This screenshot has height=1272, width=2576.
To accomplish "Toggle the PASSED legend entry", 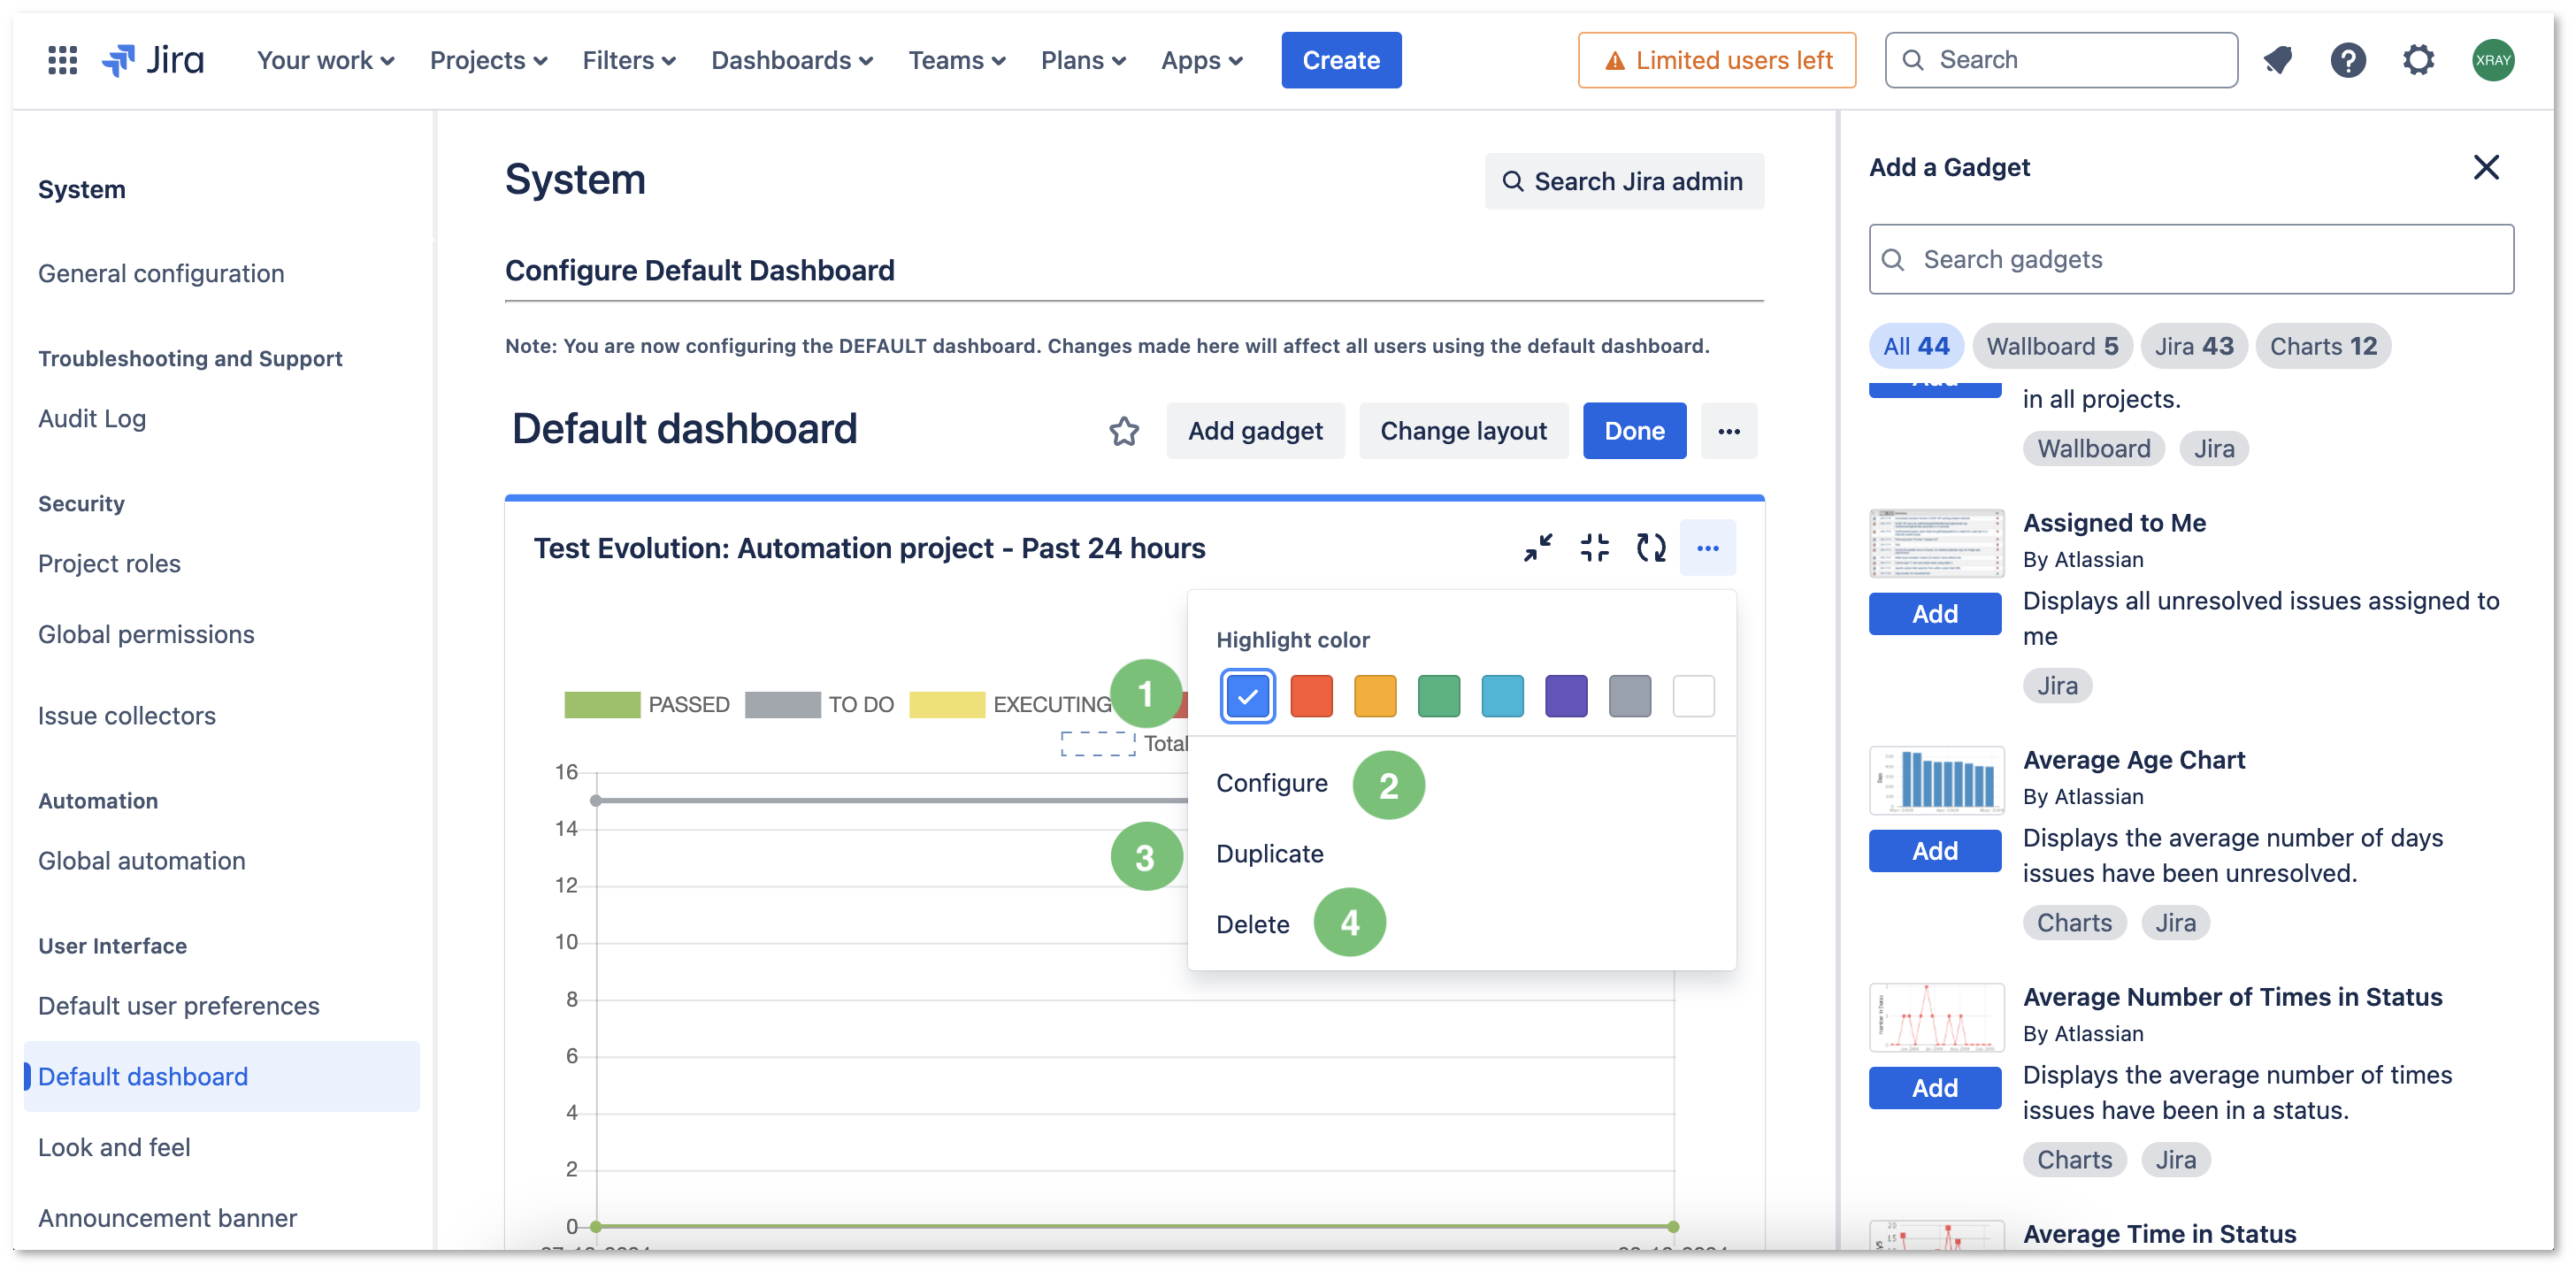I will tap(647, 704).
